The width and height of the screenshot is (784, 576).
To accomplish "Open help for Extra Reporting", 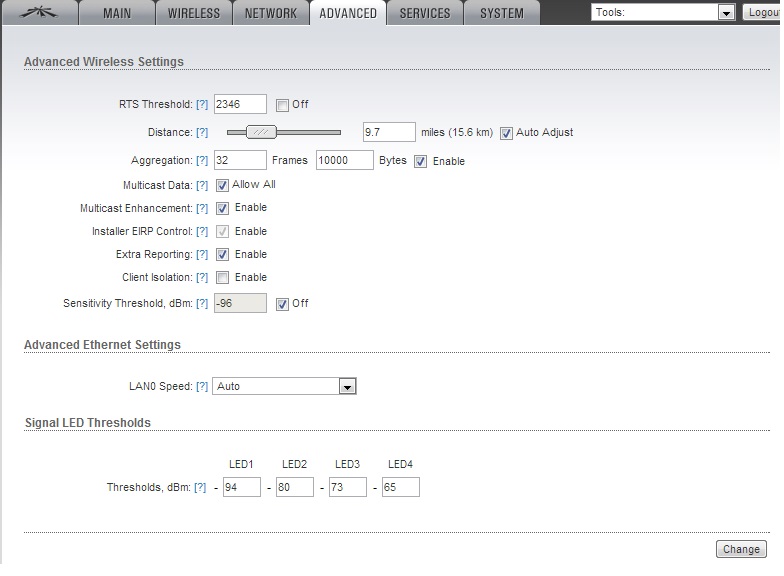I will (x=202, y=254).
